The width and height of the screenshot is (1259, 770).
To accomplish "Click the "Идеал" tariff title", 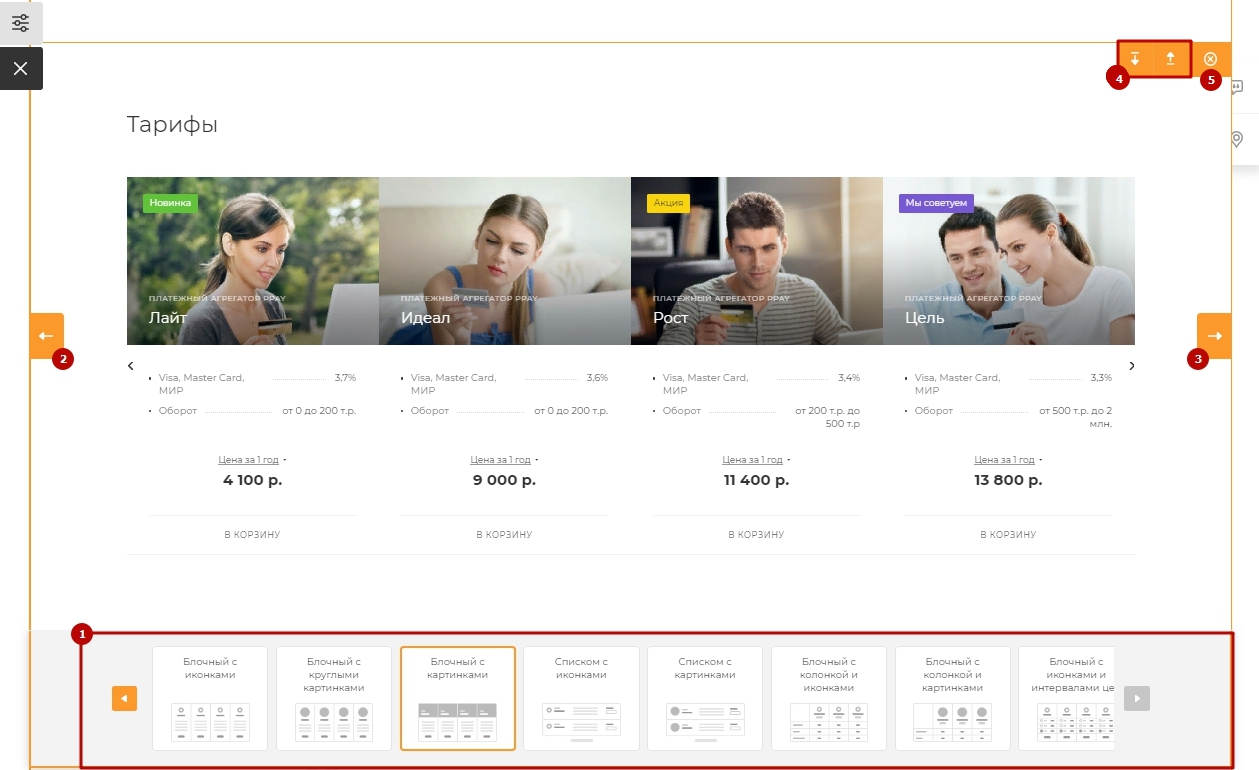I will pos(426,318).
